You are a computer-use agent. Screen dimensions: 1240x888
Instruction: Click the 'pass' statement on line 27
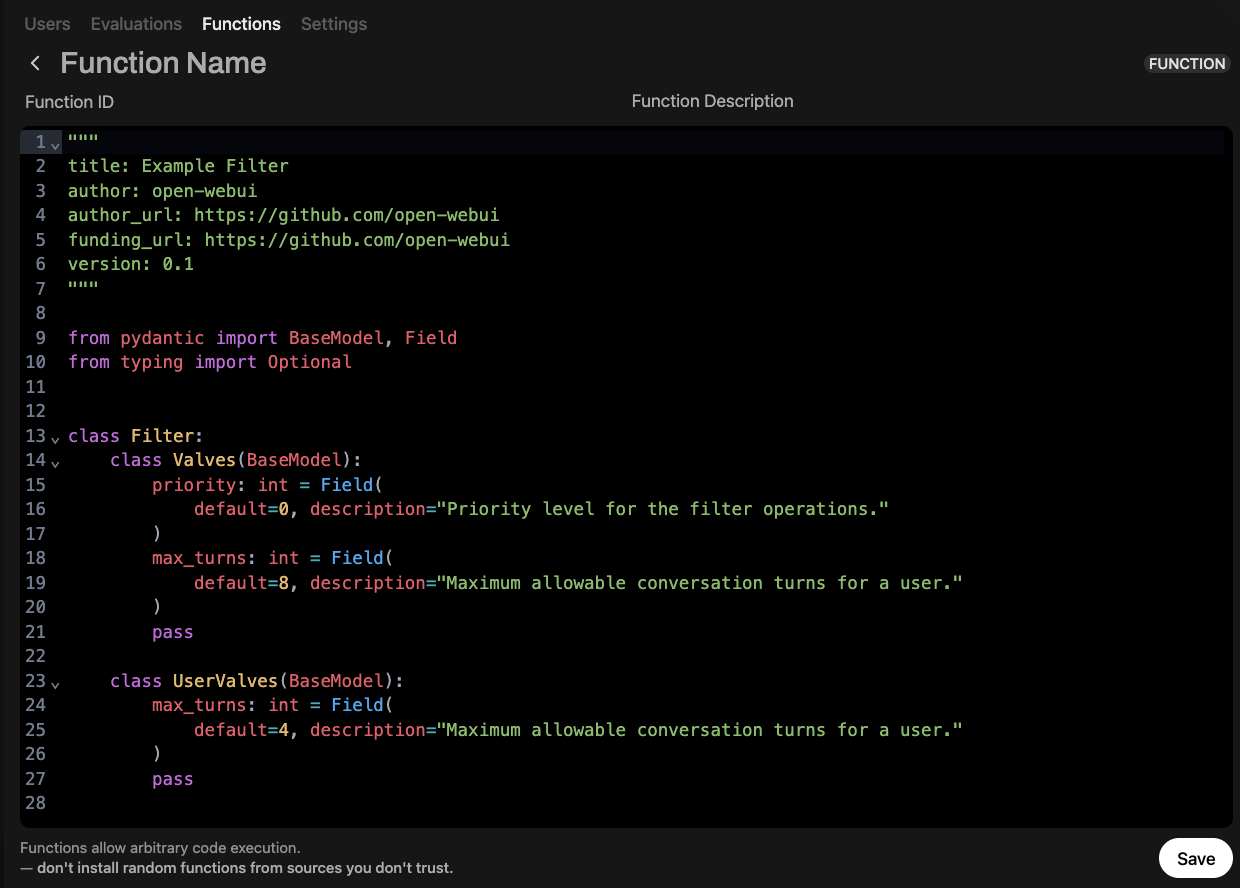point(173,779)
